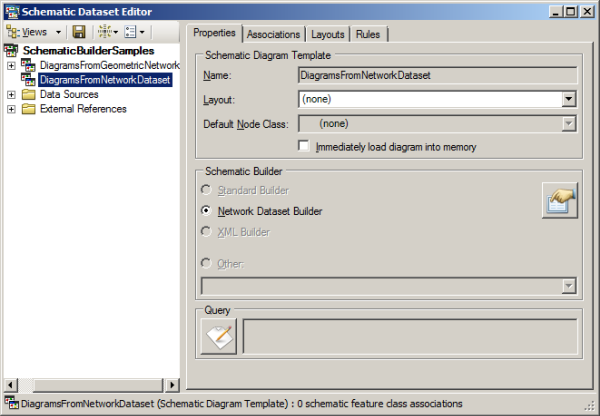Click the Schematic Builder properties hand icon
Viewport: 600px width, 416px height.
click(x=559, y=201)
